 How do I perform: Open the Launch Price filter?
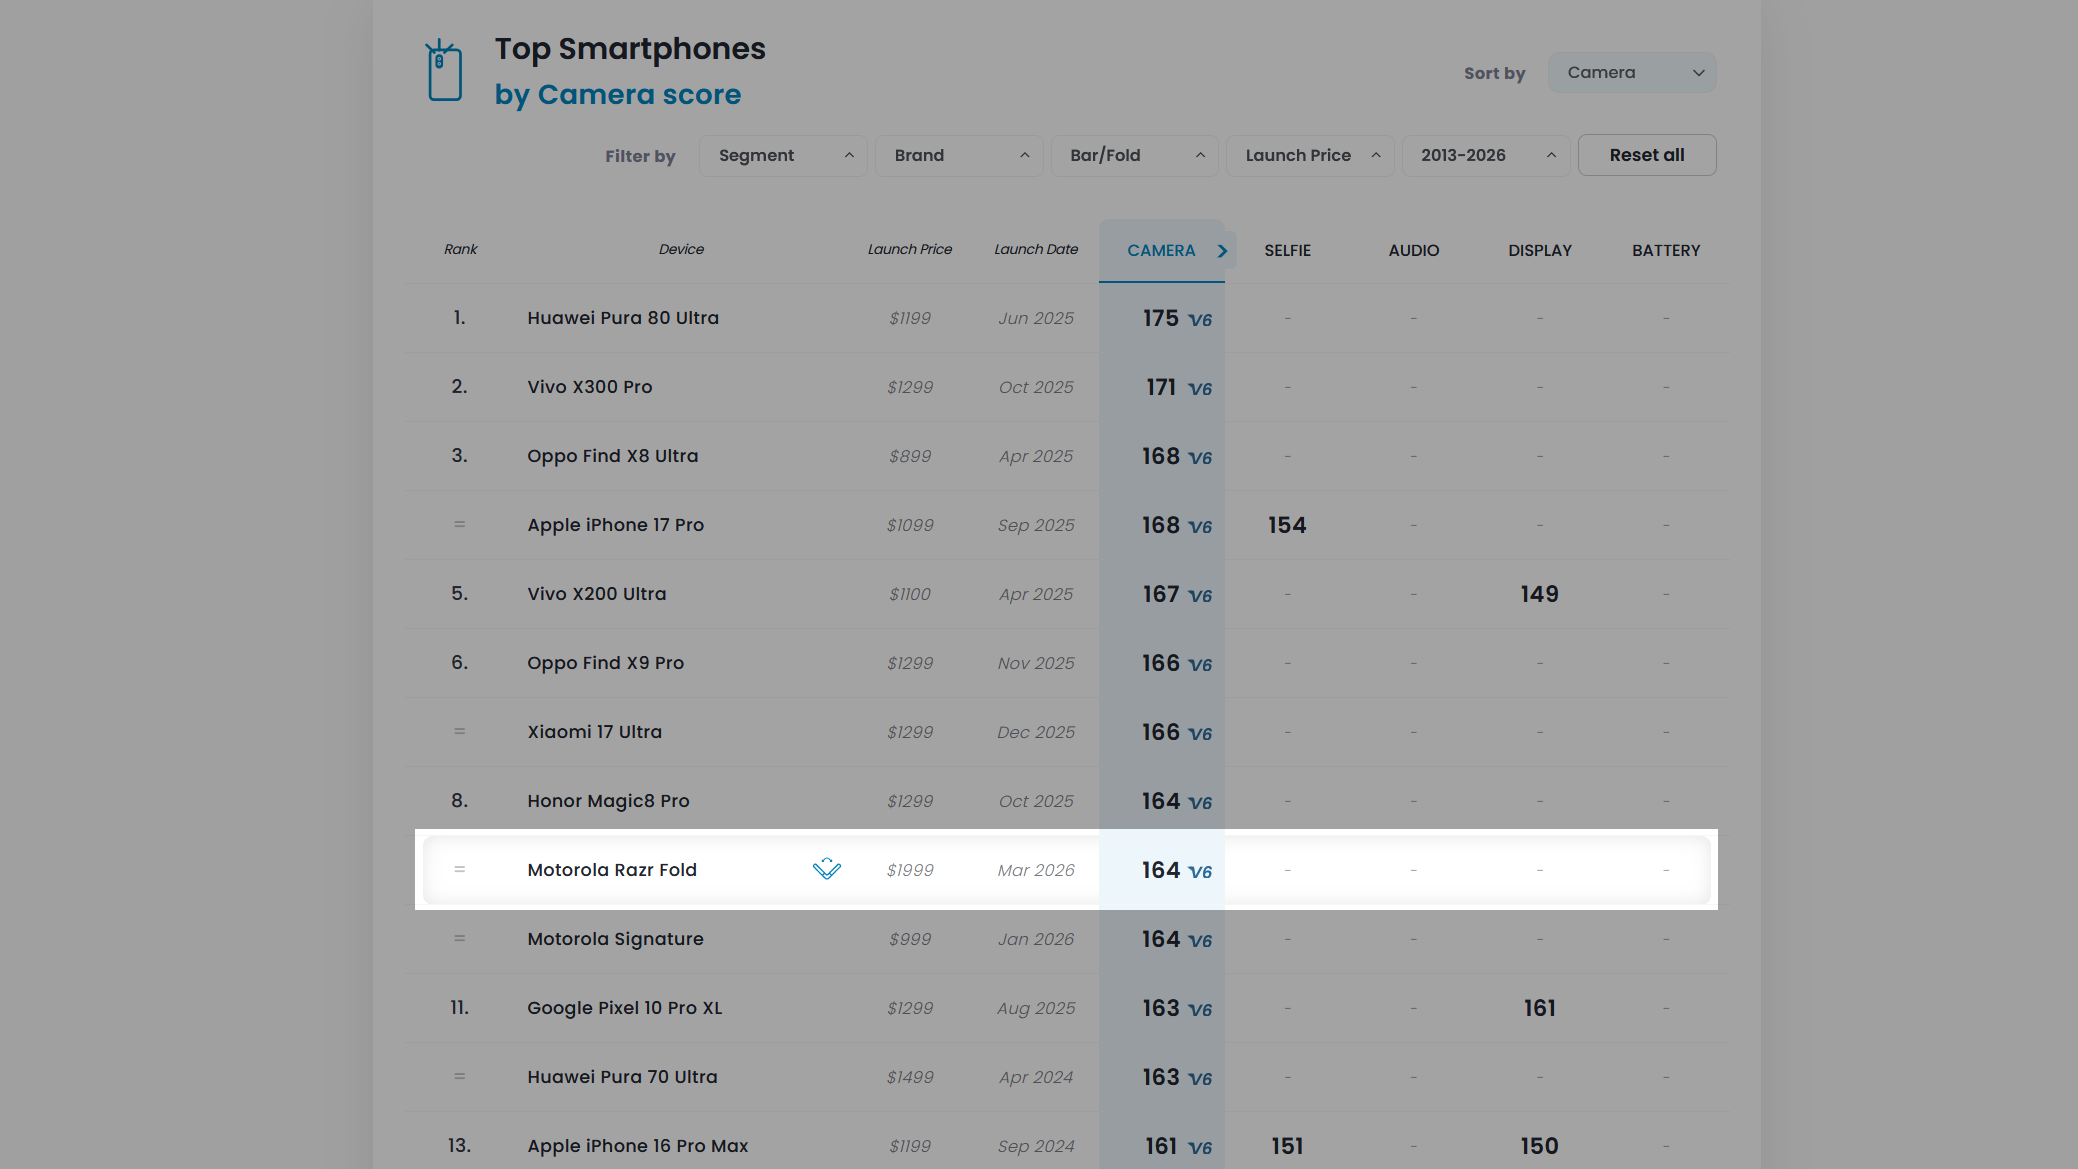pyautogui.click(x=1310, y=156)
